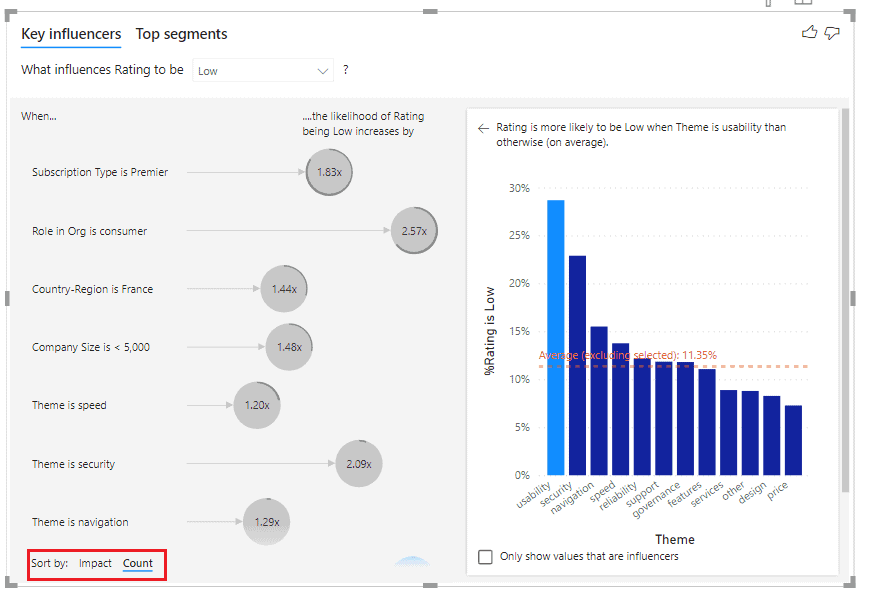
Task: Sort influencers by Impact
Action: [x=95, y=563]
